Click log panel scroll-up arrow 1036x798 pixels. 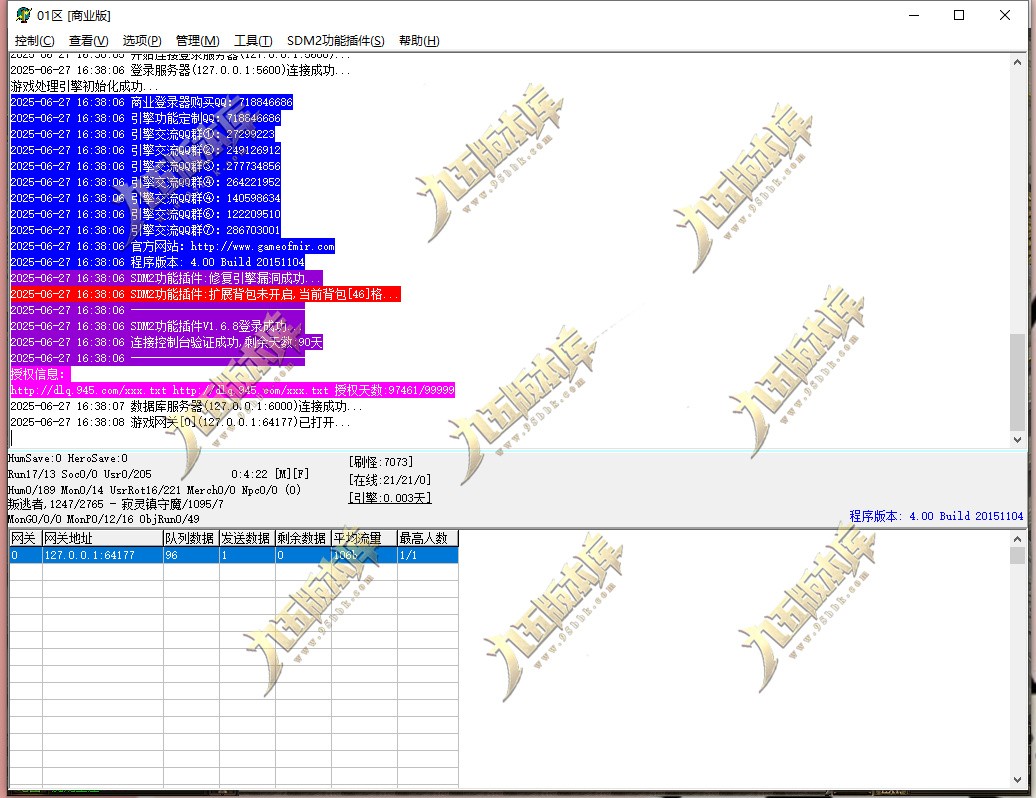[1018, 62]
